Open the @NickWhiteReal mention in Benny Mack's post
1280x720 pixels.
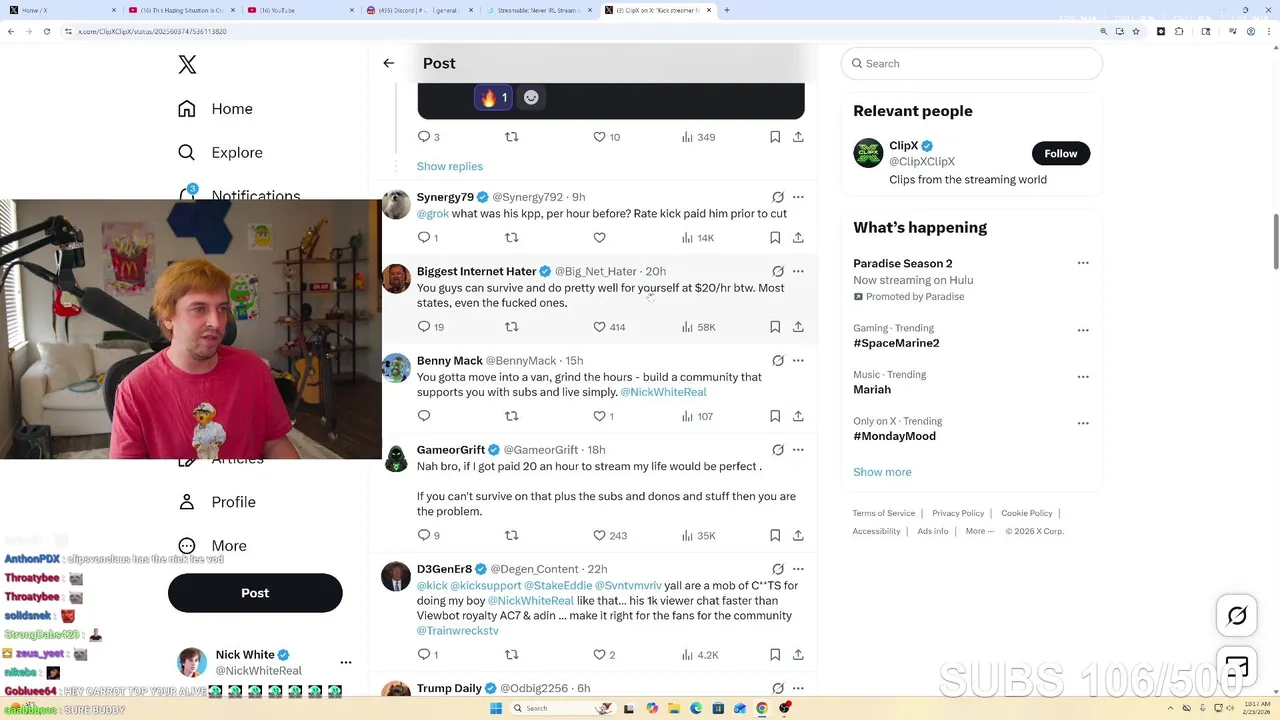pyautogui.click(x=663, y=392)
